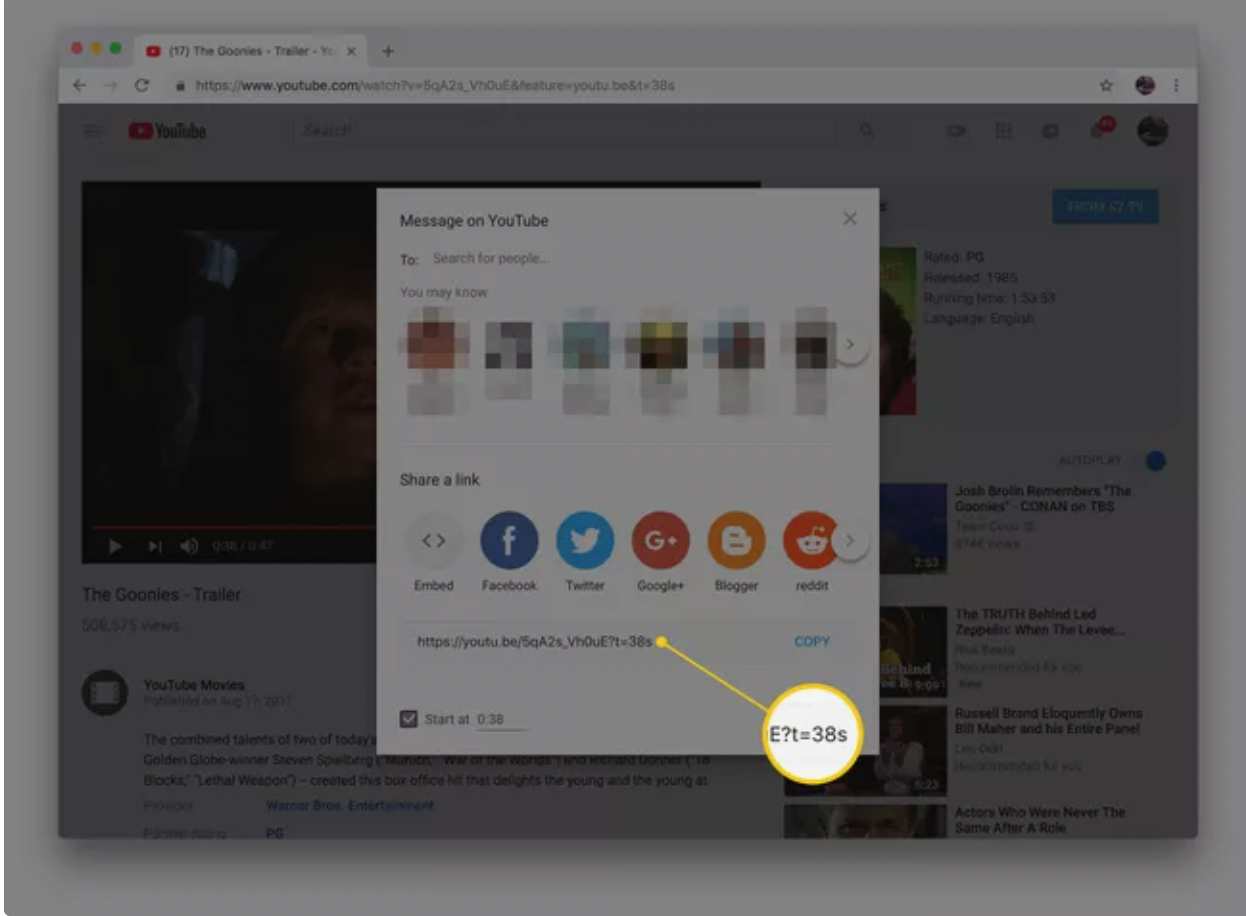Open a new browser tab
Viewport: 1246px width, 916px height.
coord(388,51)
